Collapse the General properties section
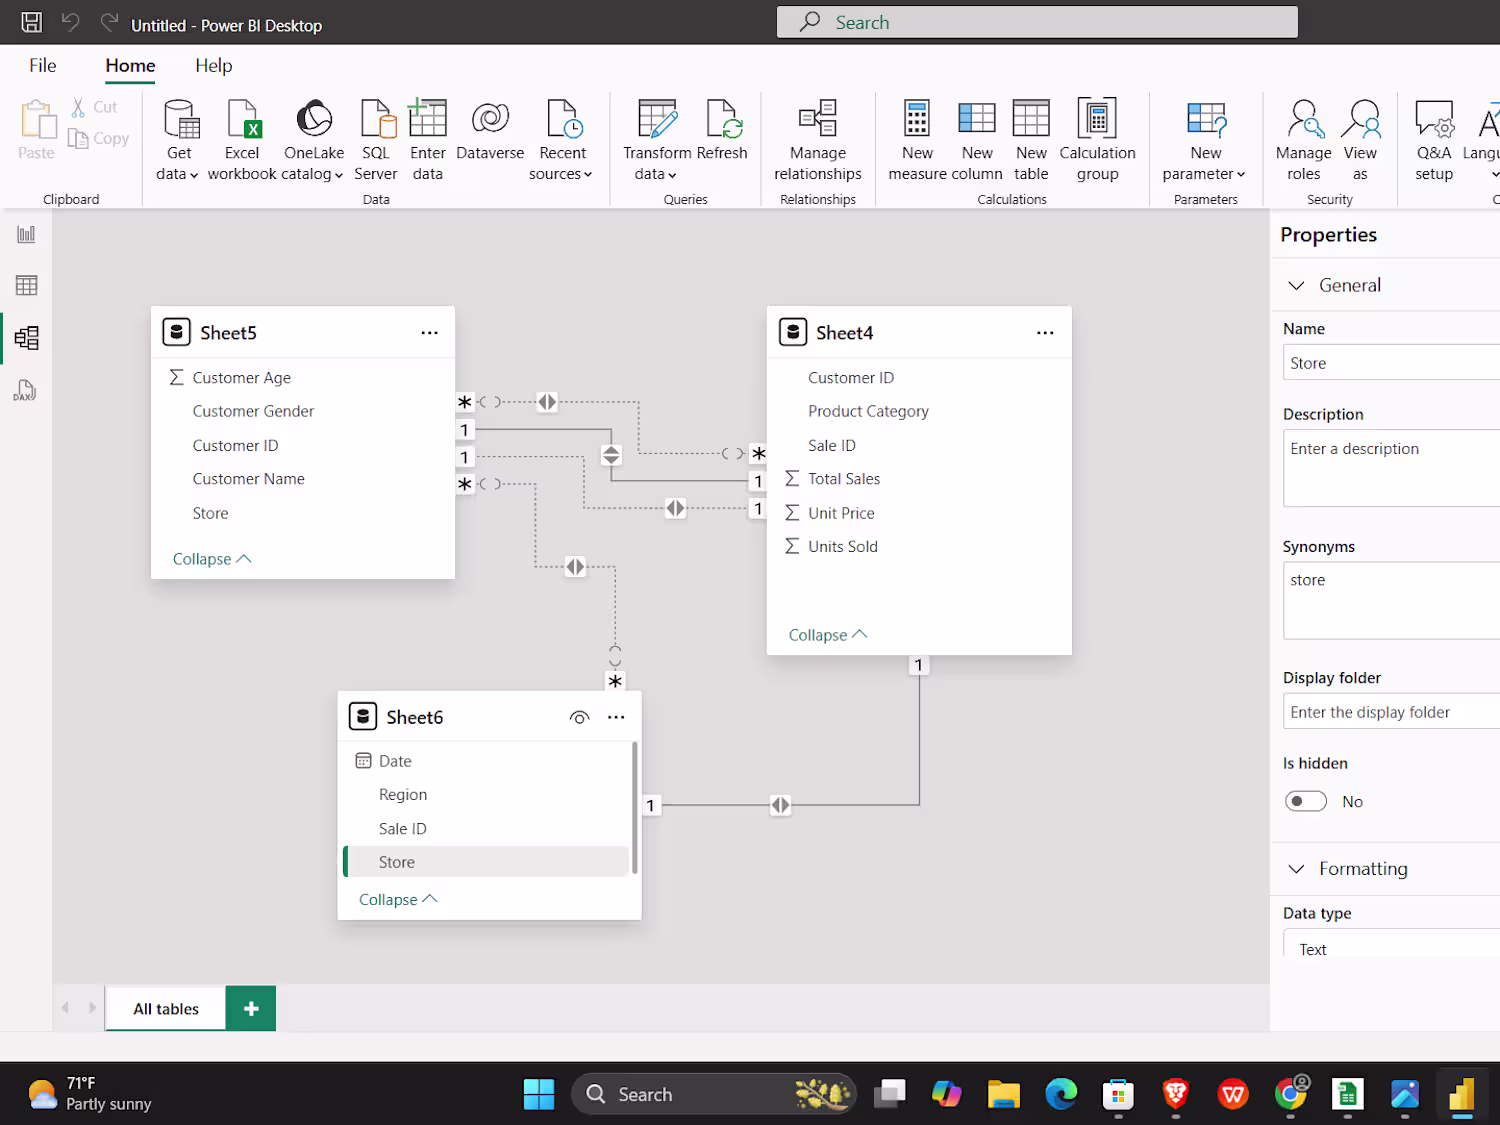 [1297, 286]
